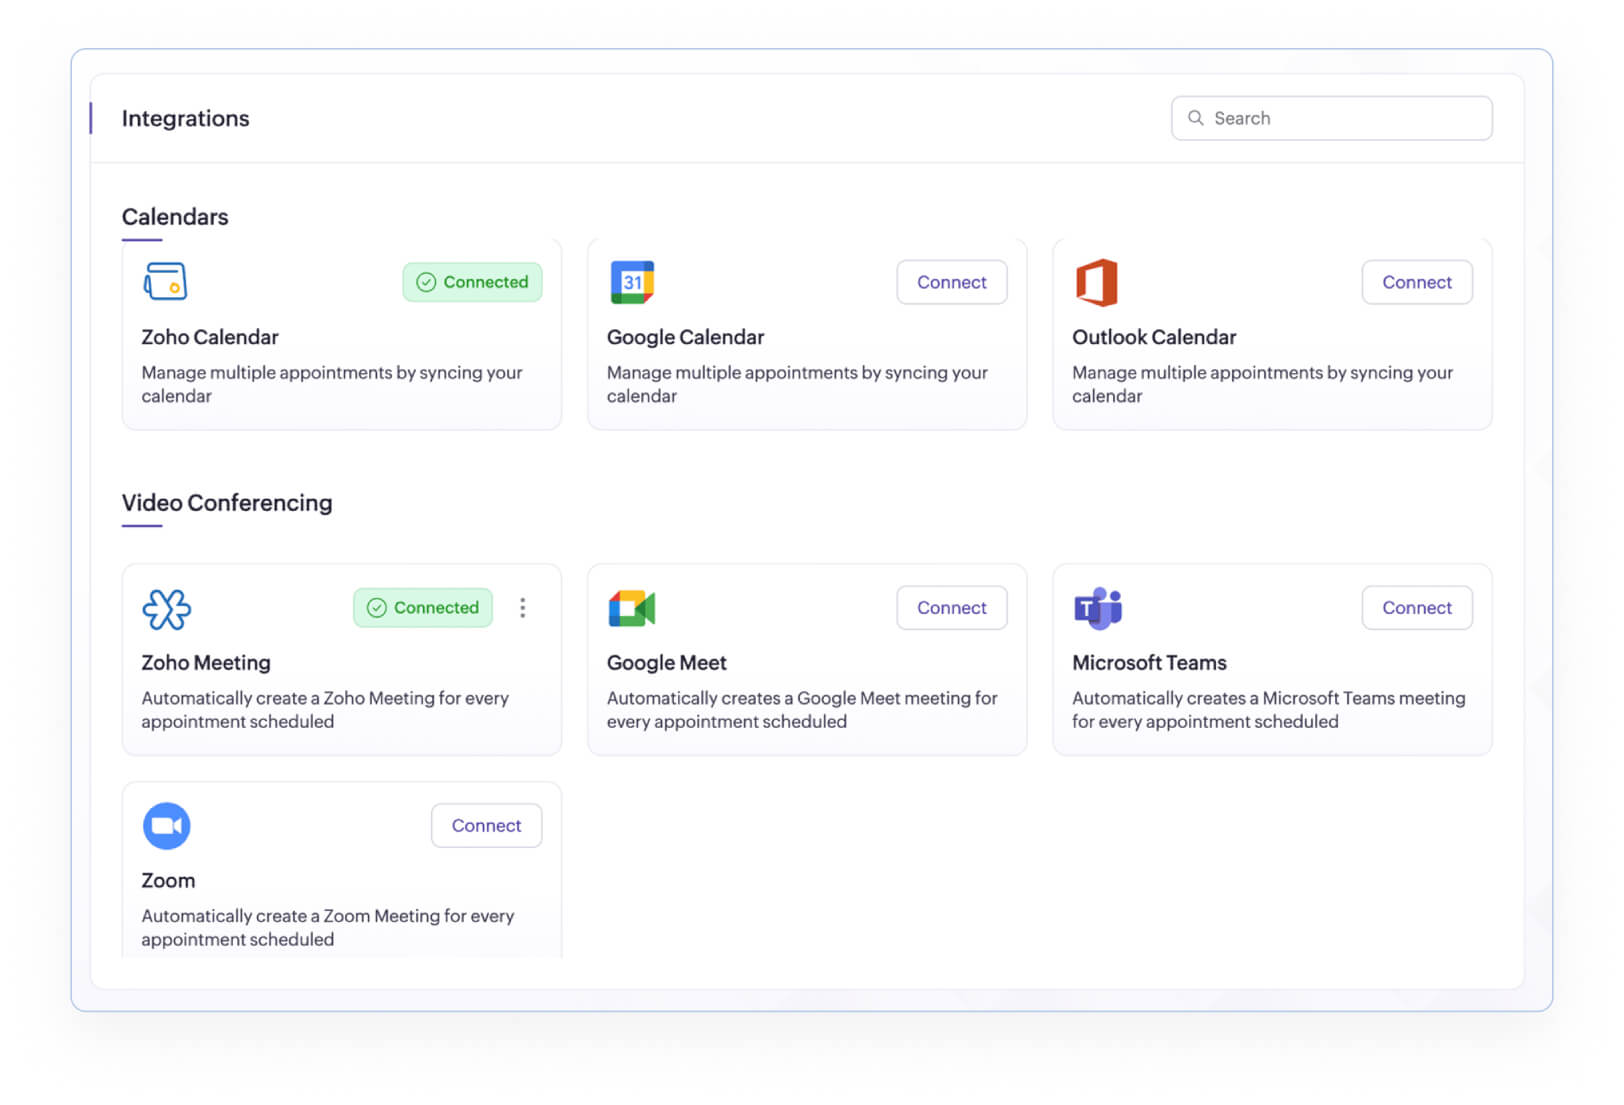Click inside the Search field
1624x1105 pixels.
tap(1330, 118)
